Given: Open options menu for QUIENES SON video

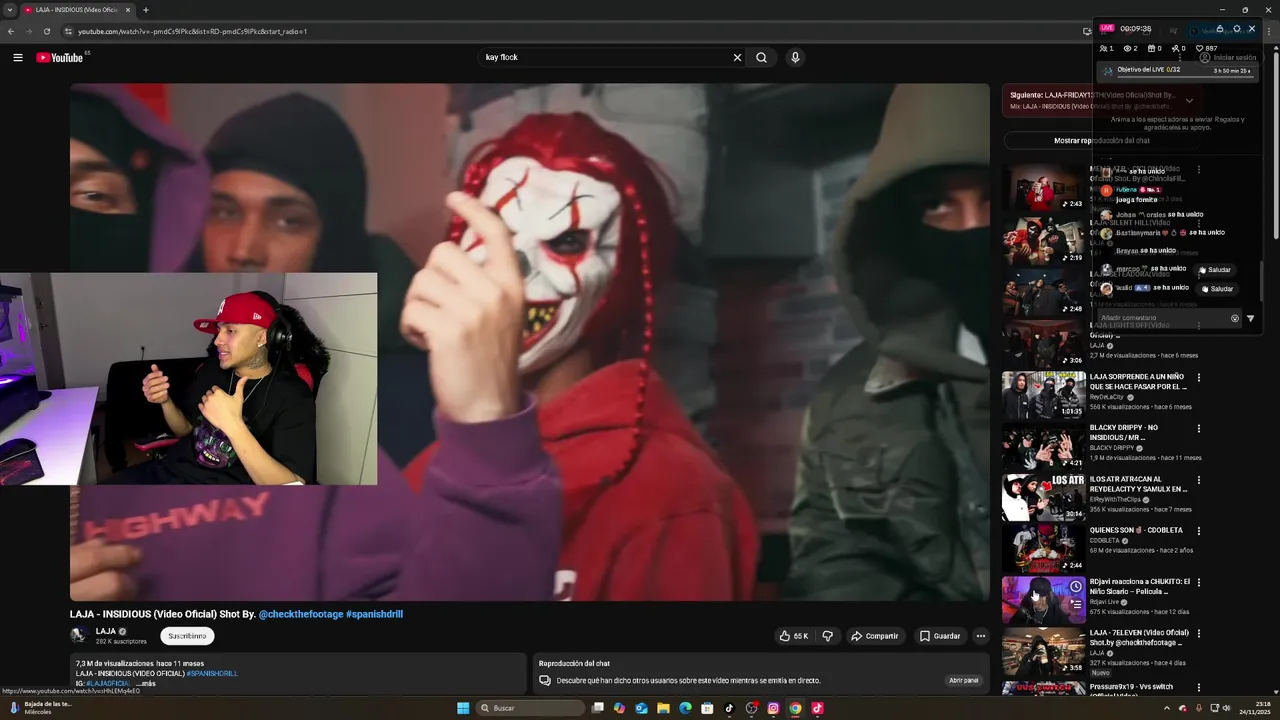Looking at the screenshot, I should (1199, 531).
